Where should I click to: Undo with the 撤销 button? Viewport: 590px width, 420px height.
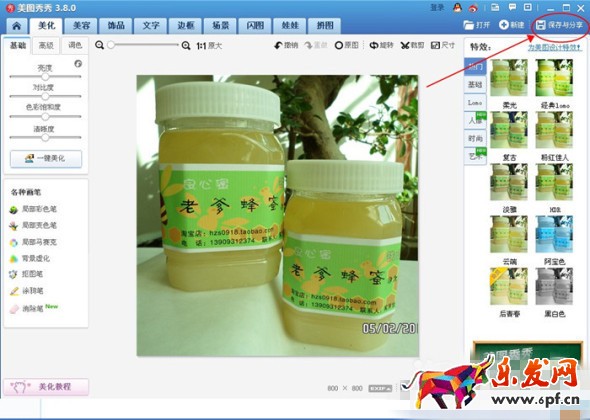286,45
